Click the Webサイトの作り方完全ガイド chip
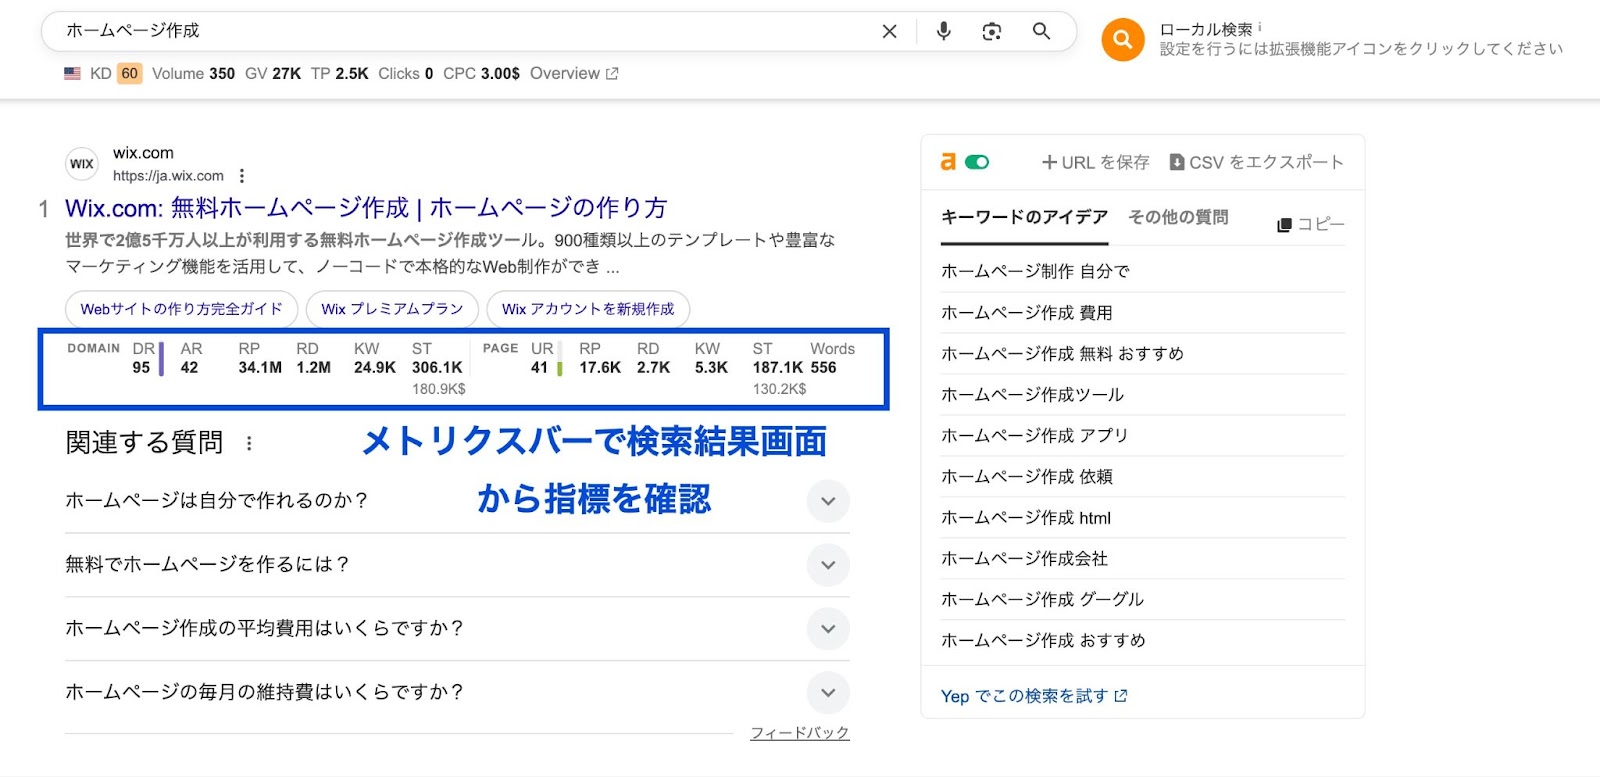The height and width of the screenshot is (777, 1600). pos(182,309)
